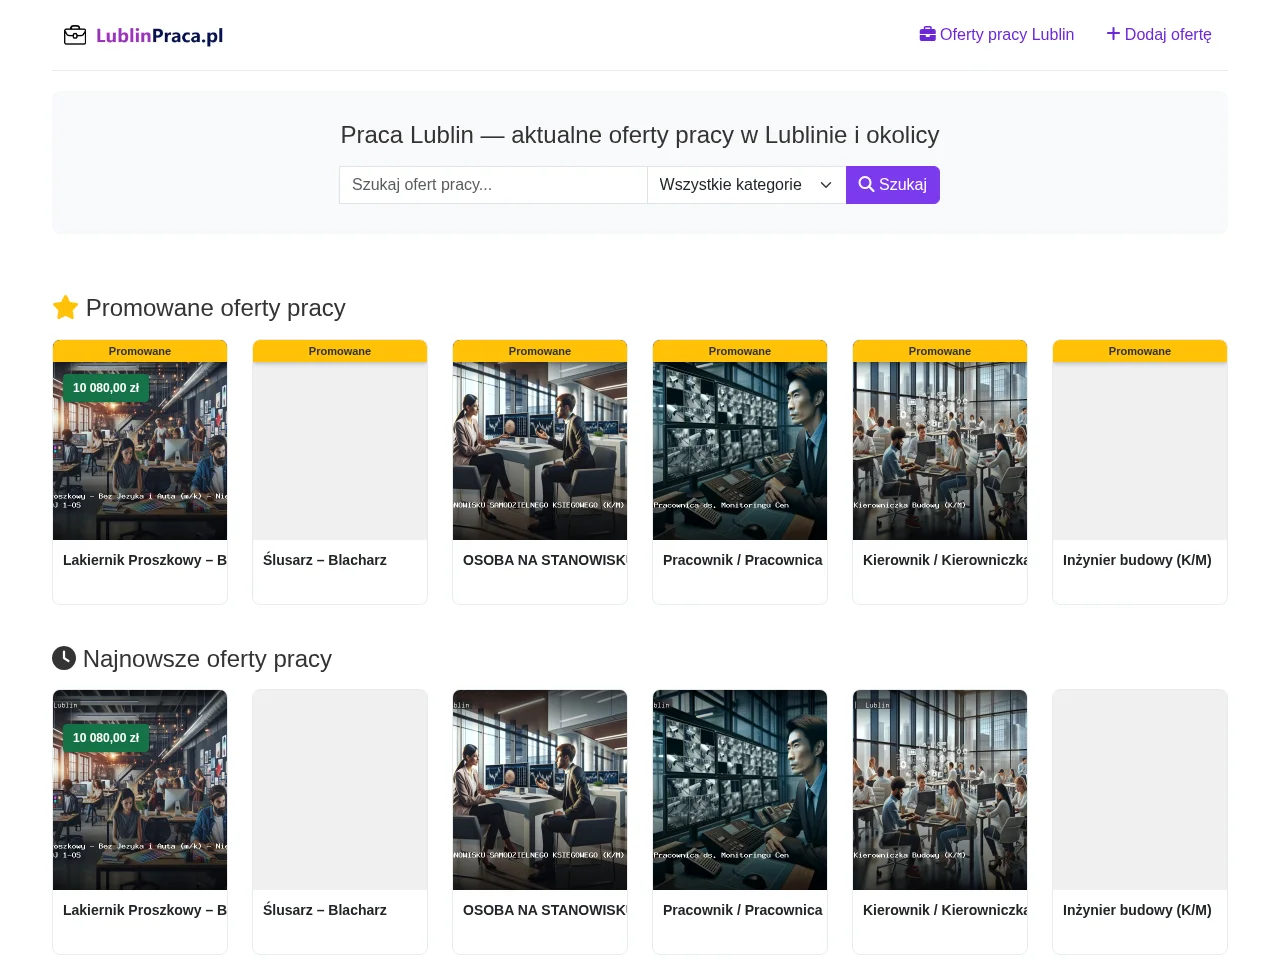Open newest Ślusarz – Blacharz empty image placeholder
This screenshot has width=1280, height=960.
click(340, 790)
